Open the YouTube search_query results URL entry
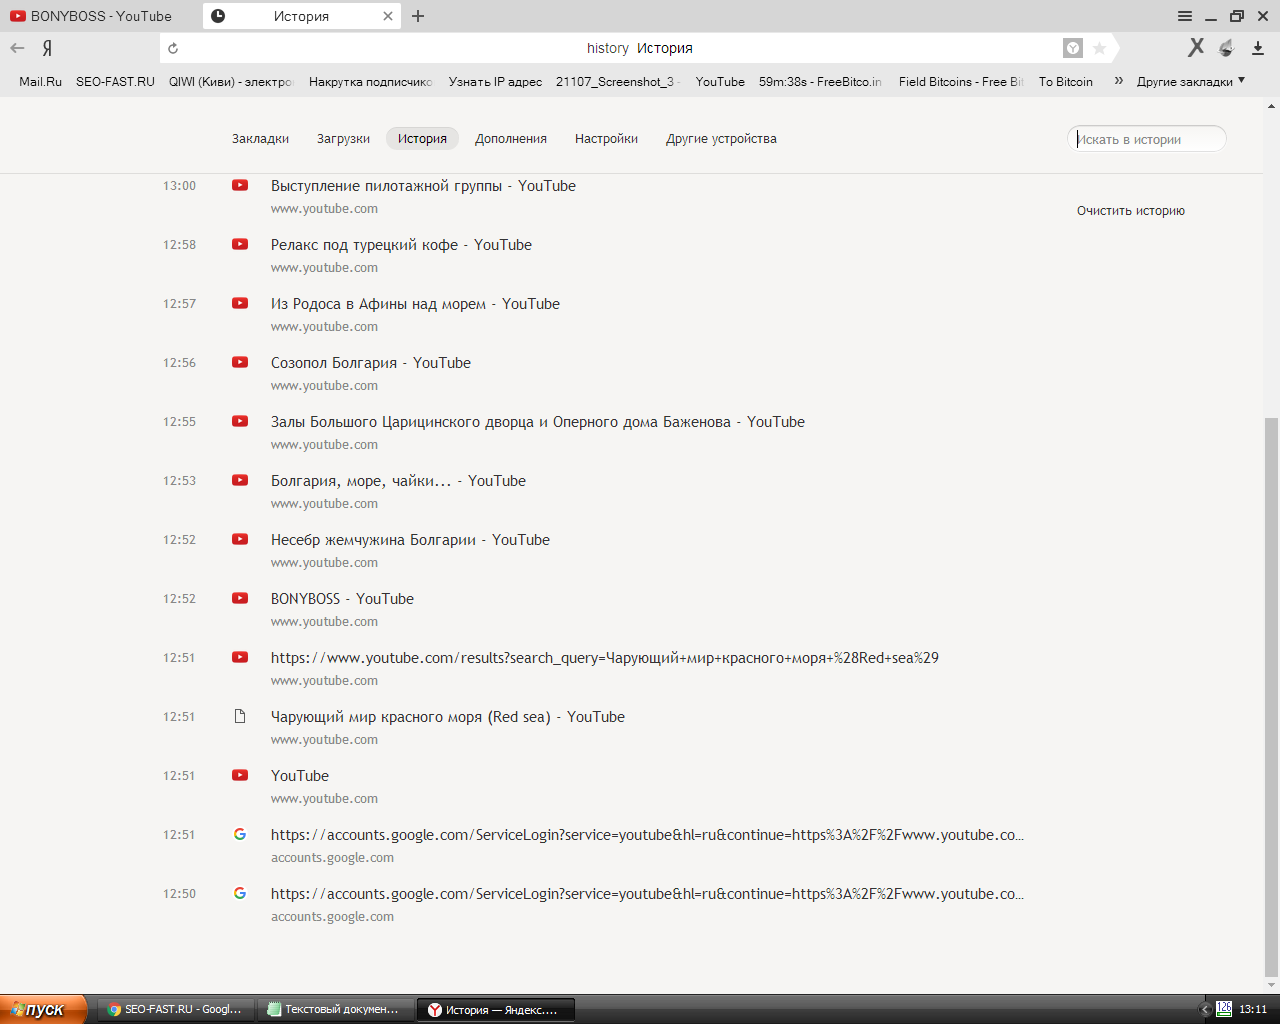 [605, 658]
